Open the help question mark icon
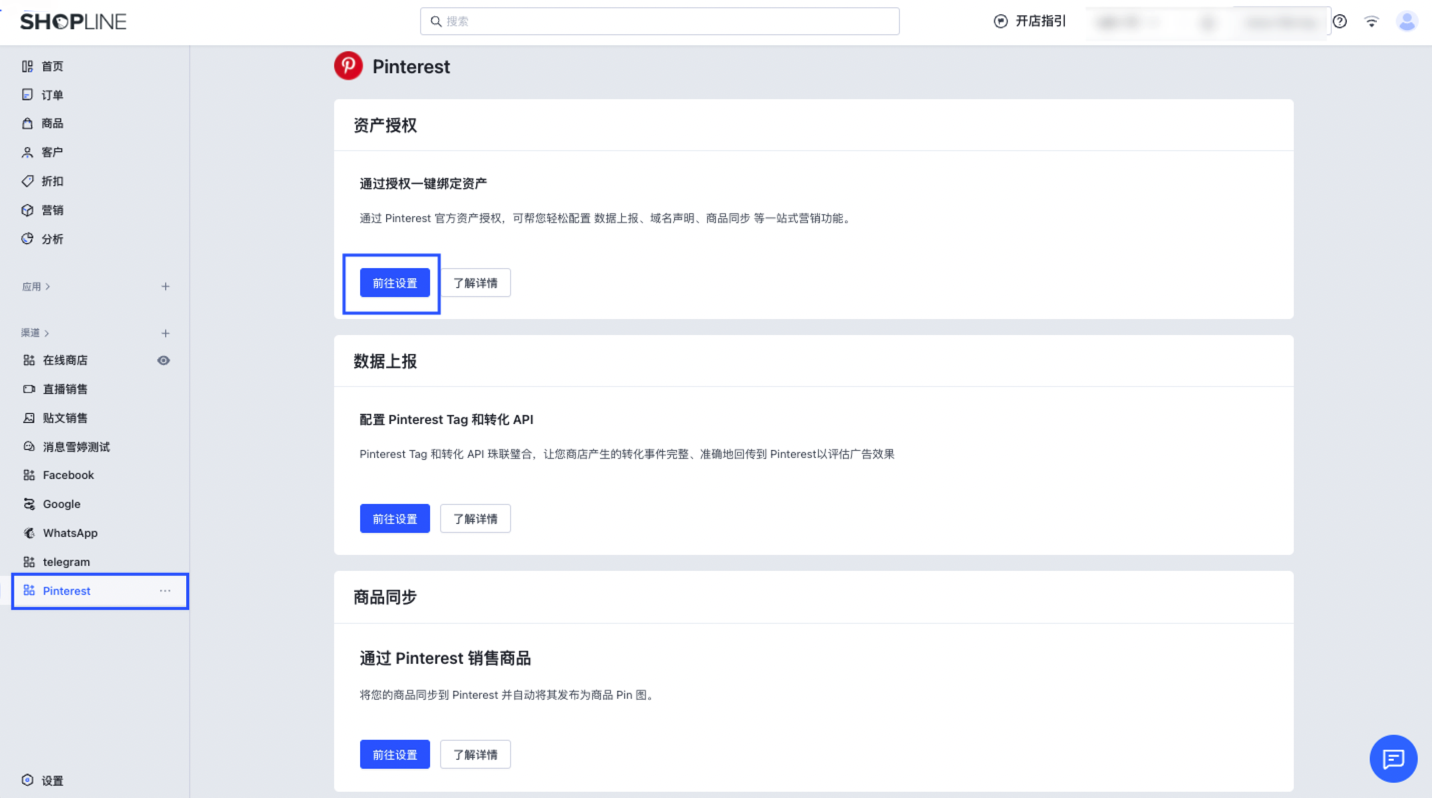Viewport: 1432px width, 798px height. (1340, 21)
